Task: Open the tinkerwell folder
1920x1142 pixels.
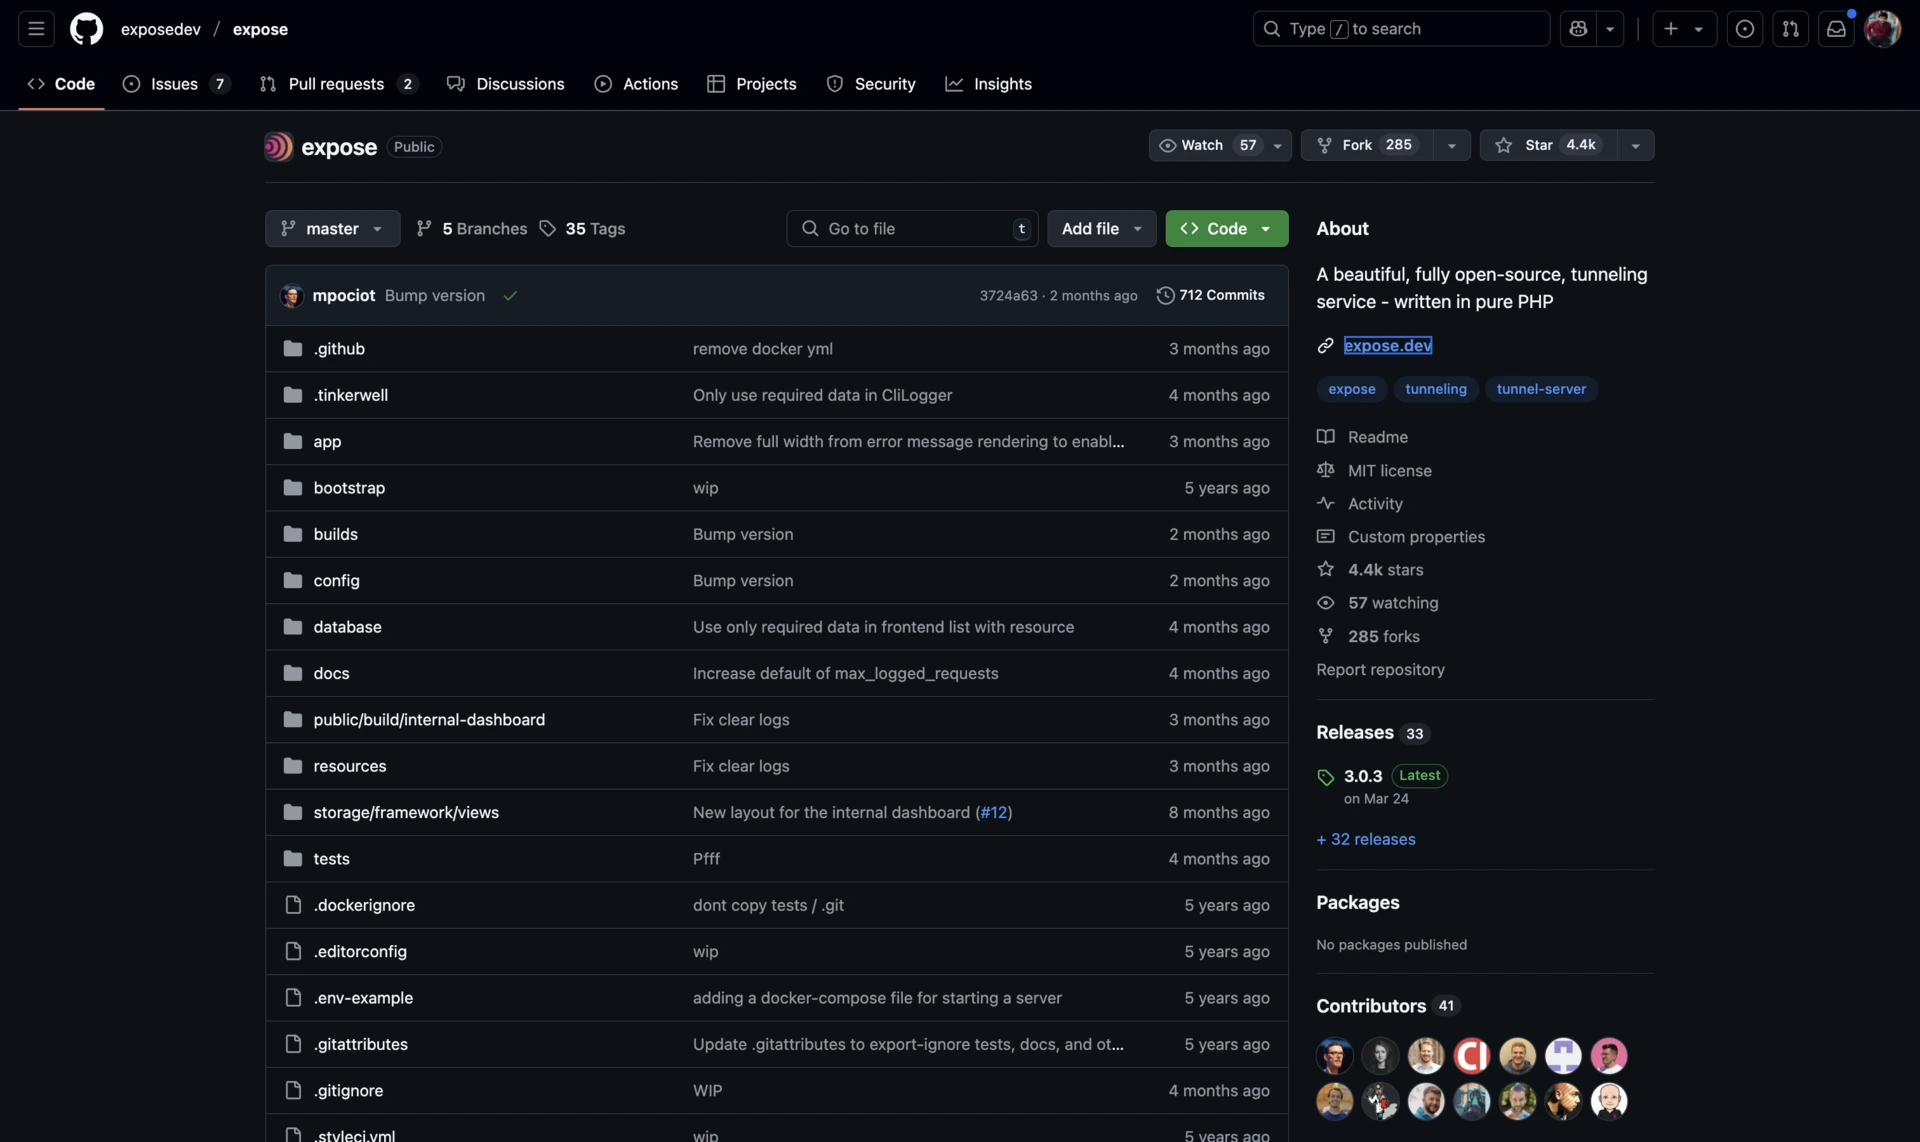Action: tap(350, 395)
